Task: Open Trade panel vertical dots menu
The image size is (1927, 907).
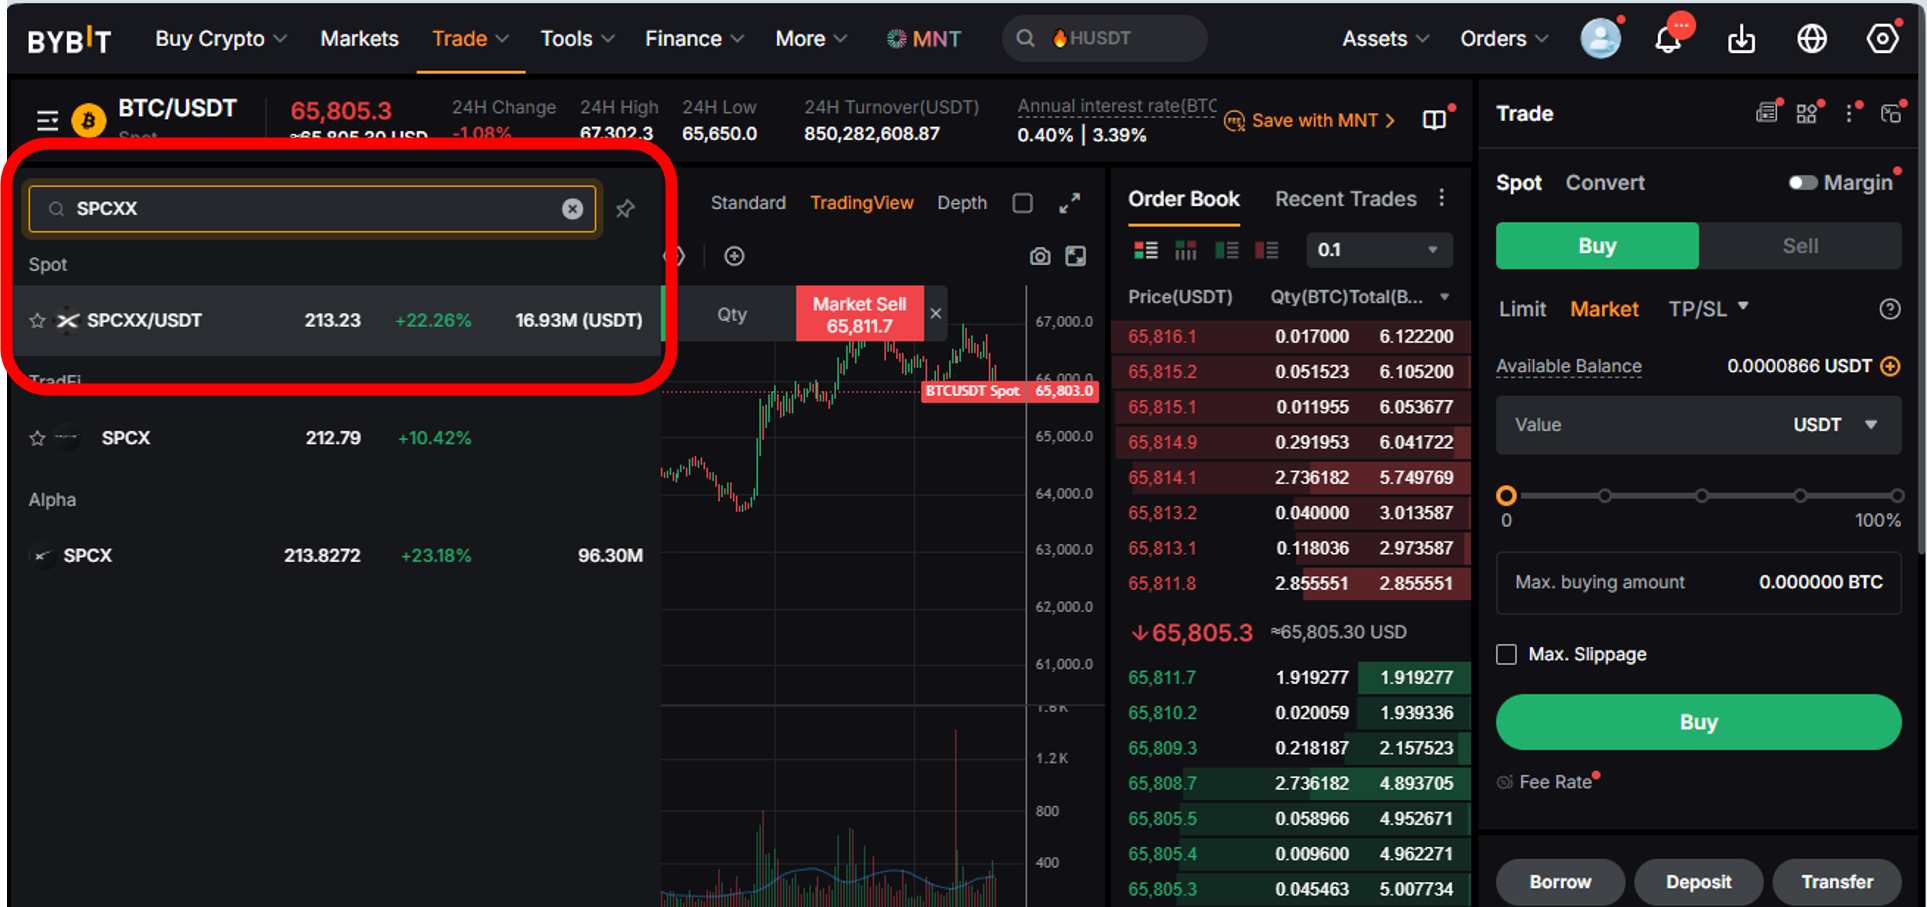Action: (1850, 113)
